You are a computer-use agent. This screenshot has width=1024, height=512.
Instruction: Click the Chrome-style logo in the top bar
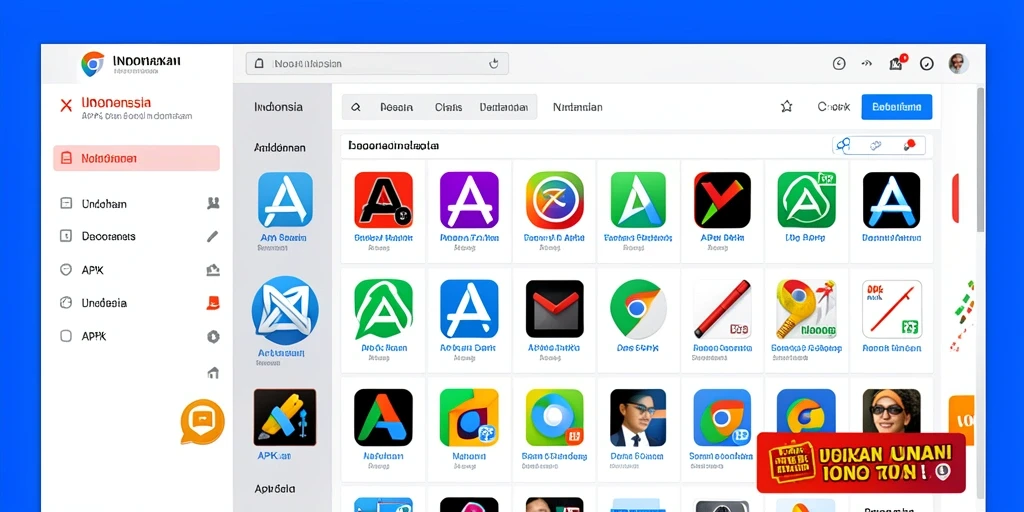[92, 64]
